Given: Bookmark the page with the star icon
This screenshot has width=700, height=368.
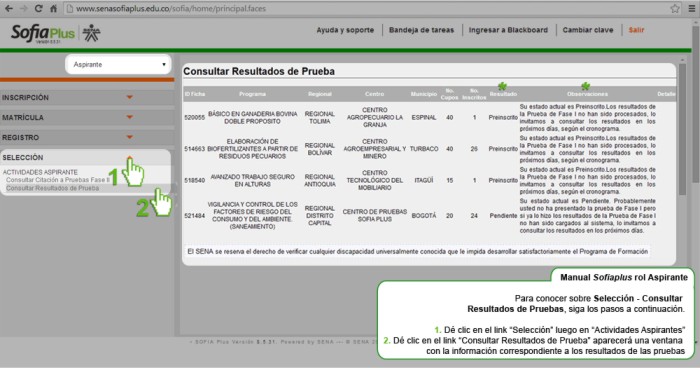Looking at the screenshot, I should 675,8.
